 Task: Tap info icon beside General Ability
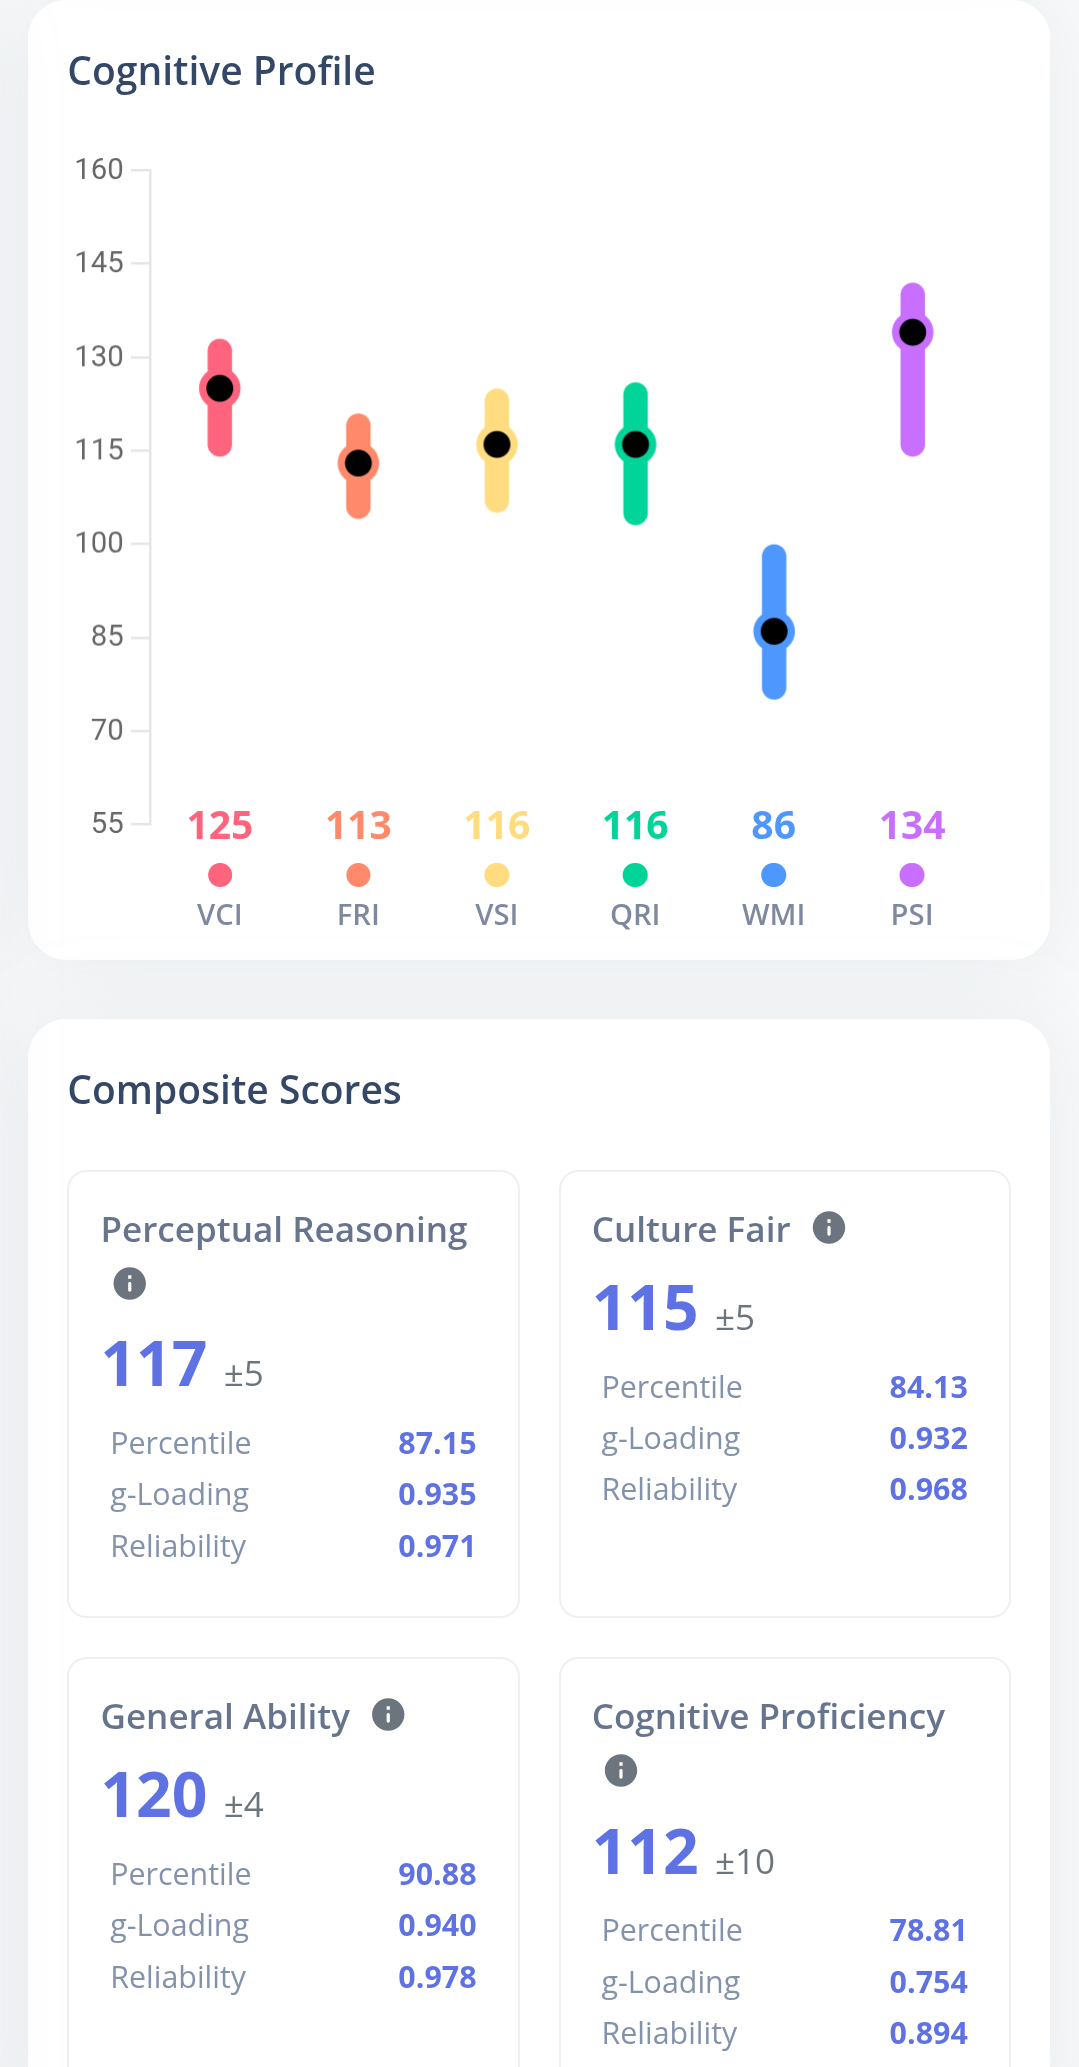point(388,1715)
